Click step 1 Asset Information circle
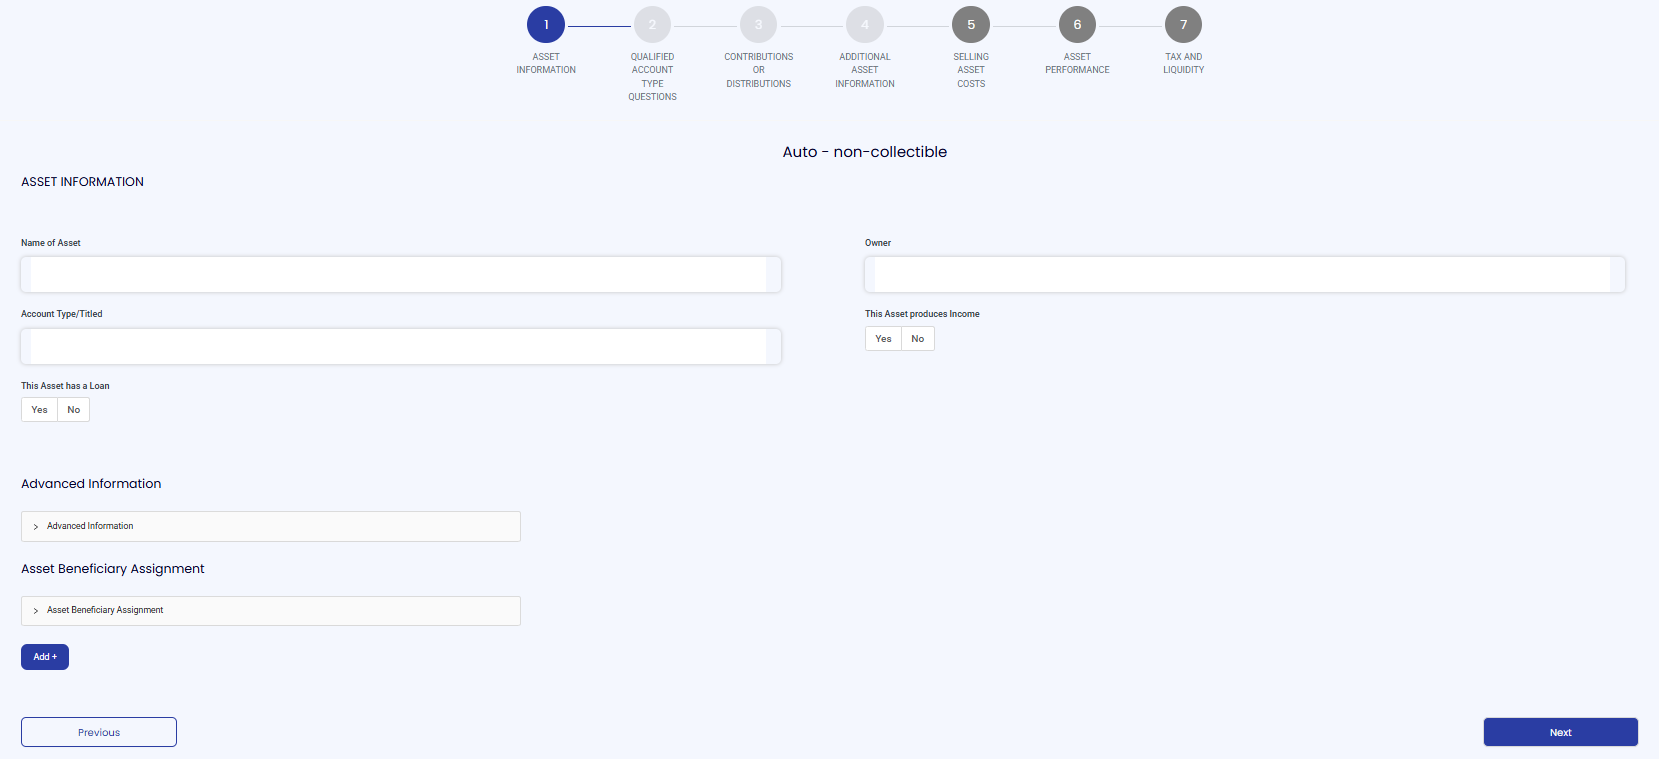Image resolution: width=1659 pixels, height=759 pixels. [546, 25]
